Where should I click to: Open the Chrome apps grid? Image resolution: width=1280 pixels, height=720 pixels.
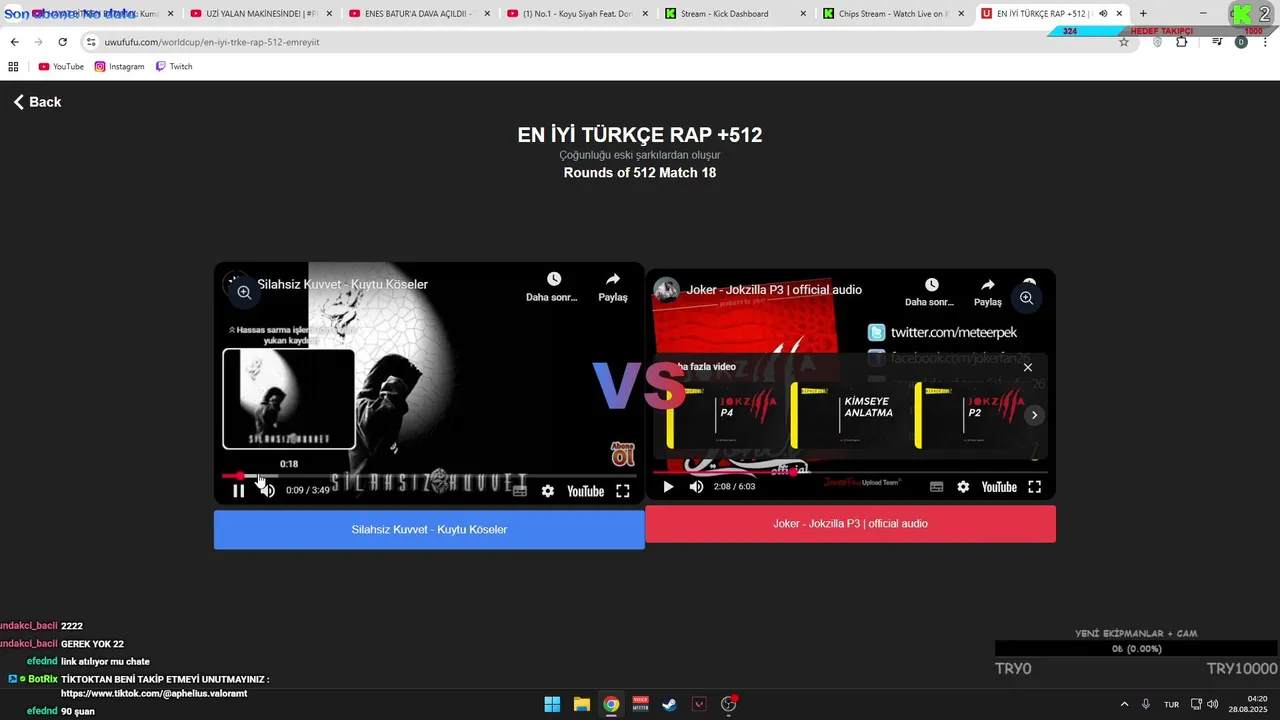13,66
